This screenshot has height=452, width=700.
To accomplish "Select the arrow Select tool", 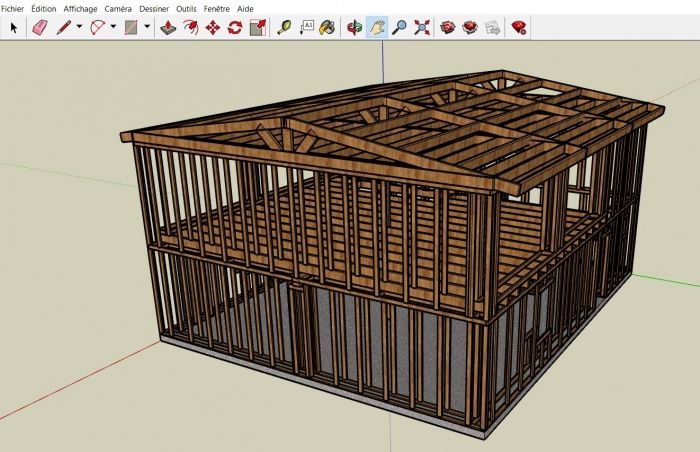I will coord(14,28).
